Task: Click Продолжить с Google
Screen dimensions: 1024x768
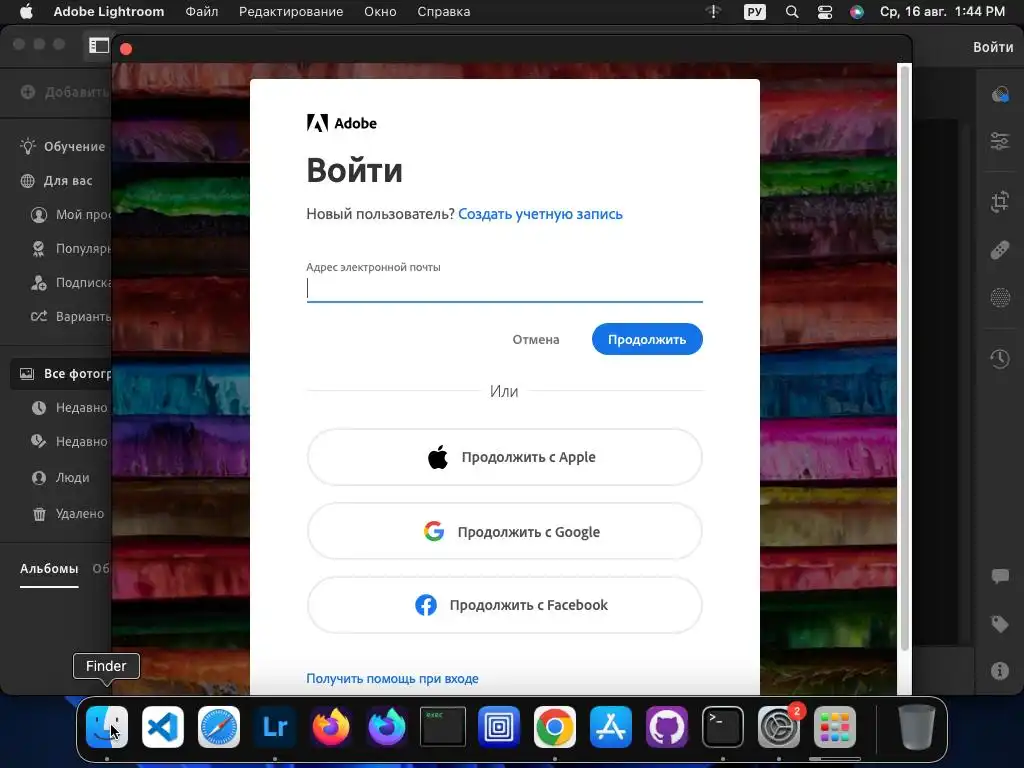Action: (x=505, y=532)
